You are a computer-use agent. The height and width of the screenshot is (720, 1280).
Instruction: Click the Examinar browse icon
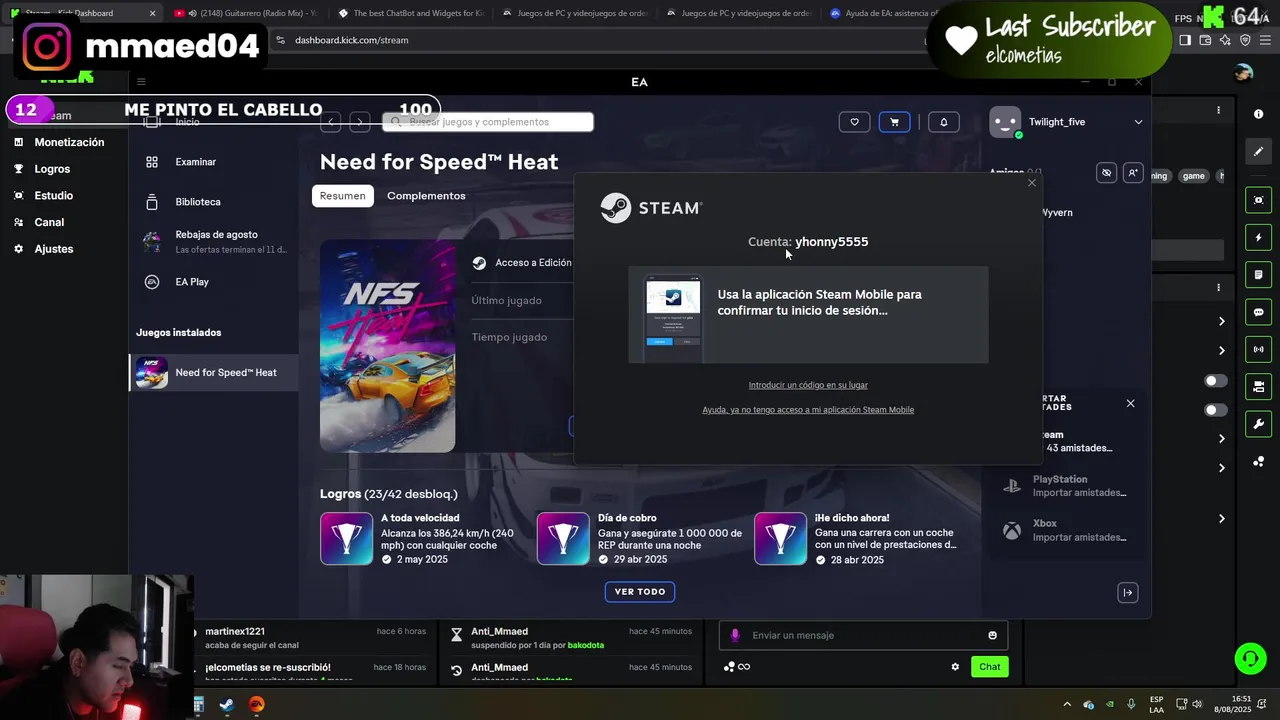coord(152,162)
